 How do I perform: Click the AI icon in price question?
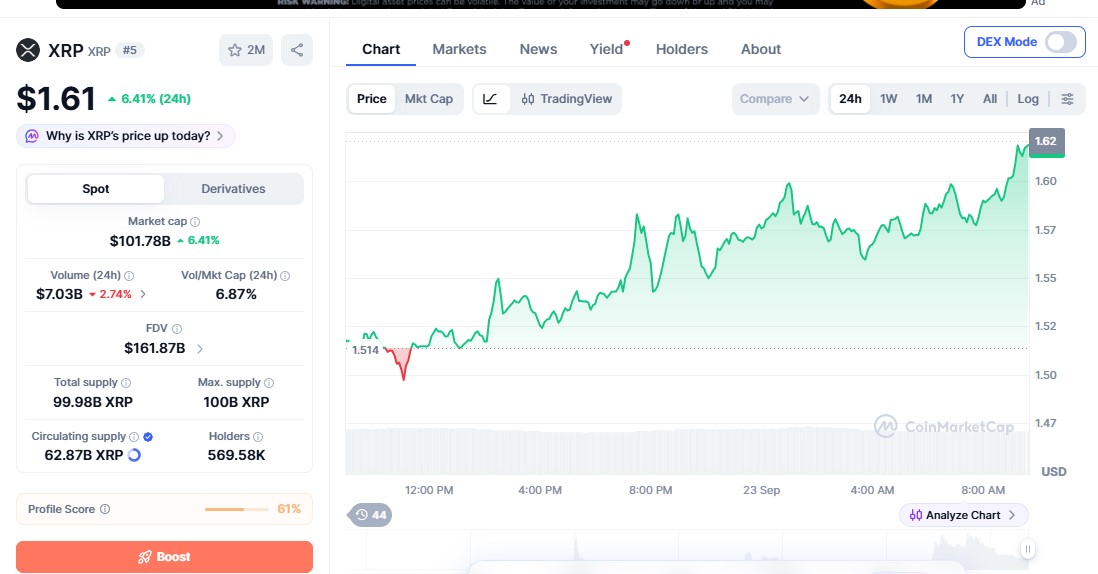point(32,136)
